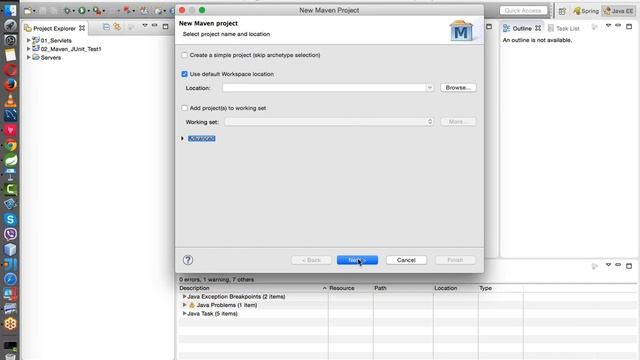Open the Location combo dropdown arrow
This screenshot has width=640, height=360.
[429, 88]
